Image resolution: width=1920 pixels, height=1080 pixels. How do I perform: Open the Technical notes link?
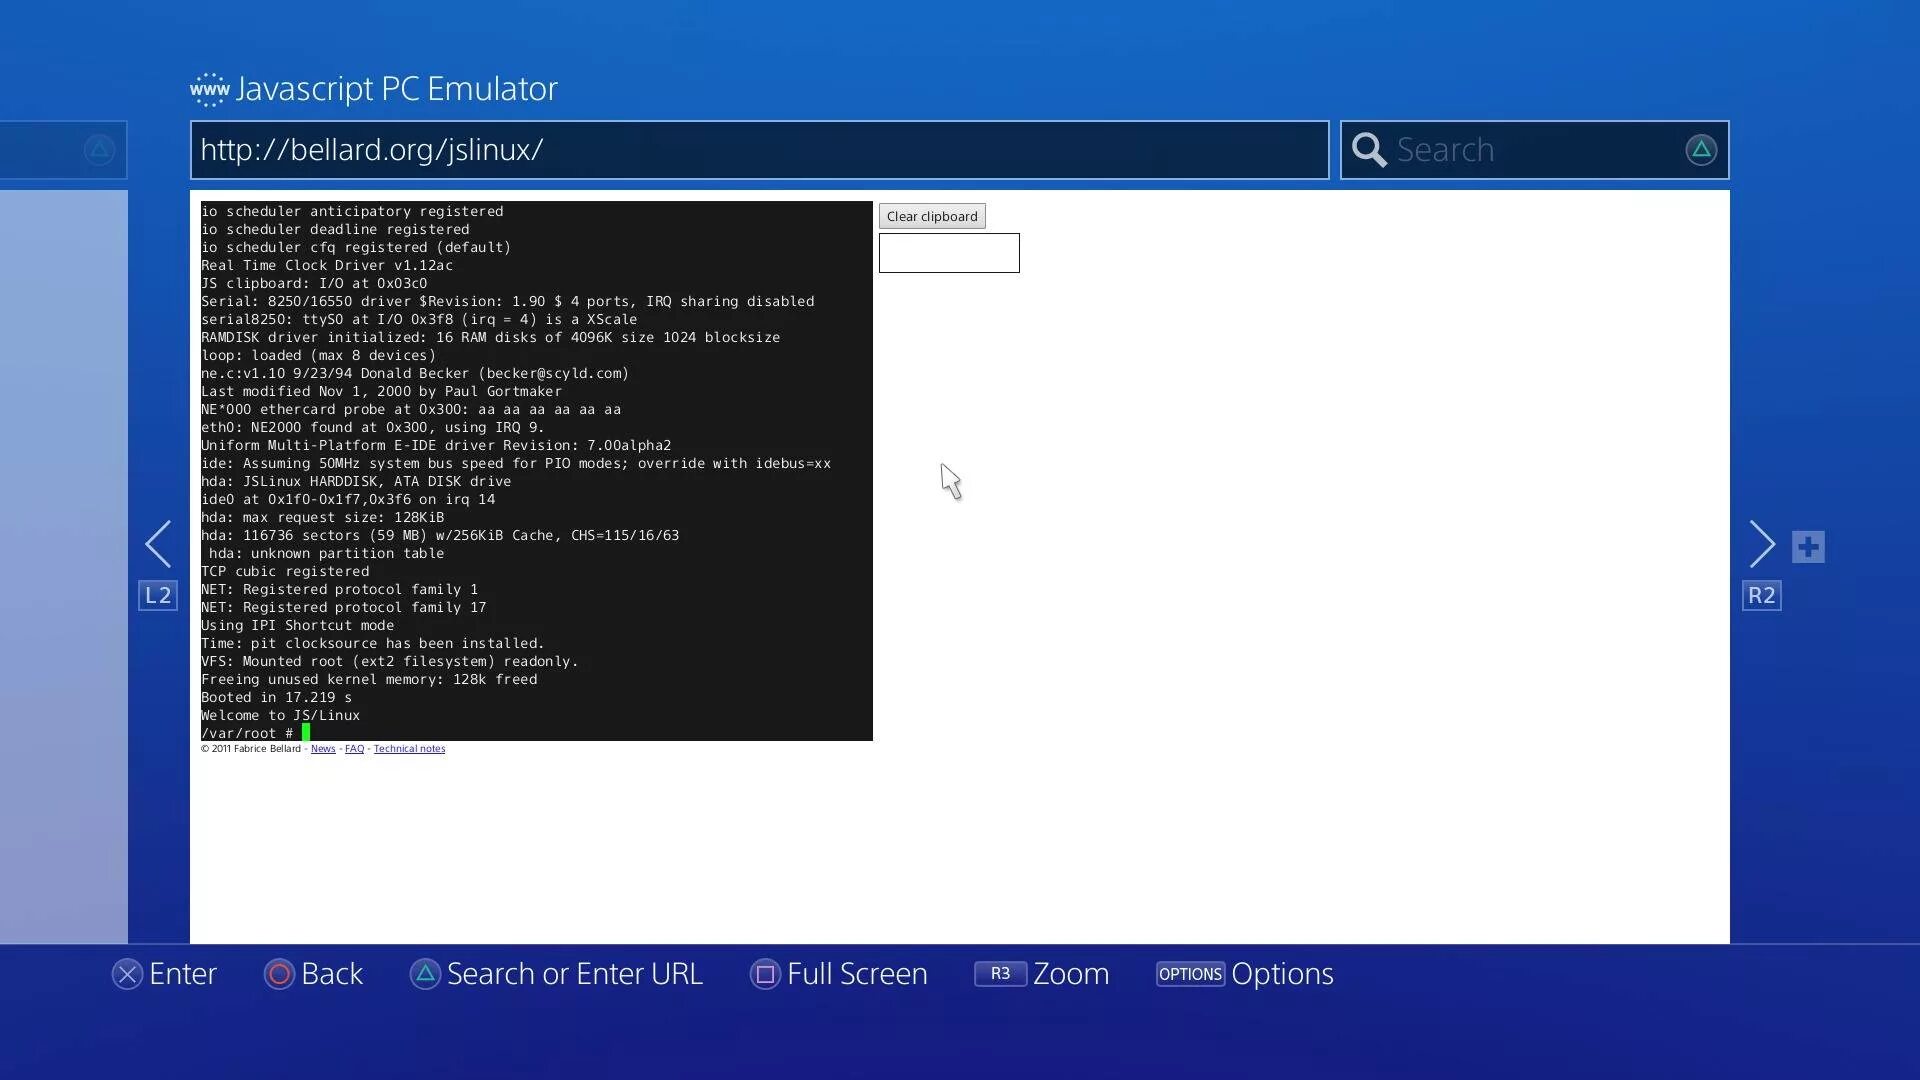click(409, 749)
